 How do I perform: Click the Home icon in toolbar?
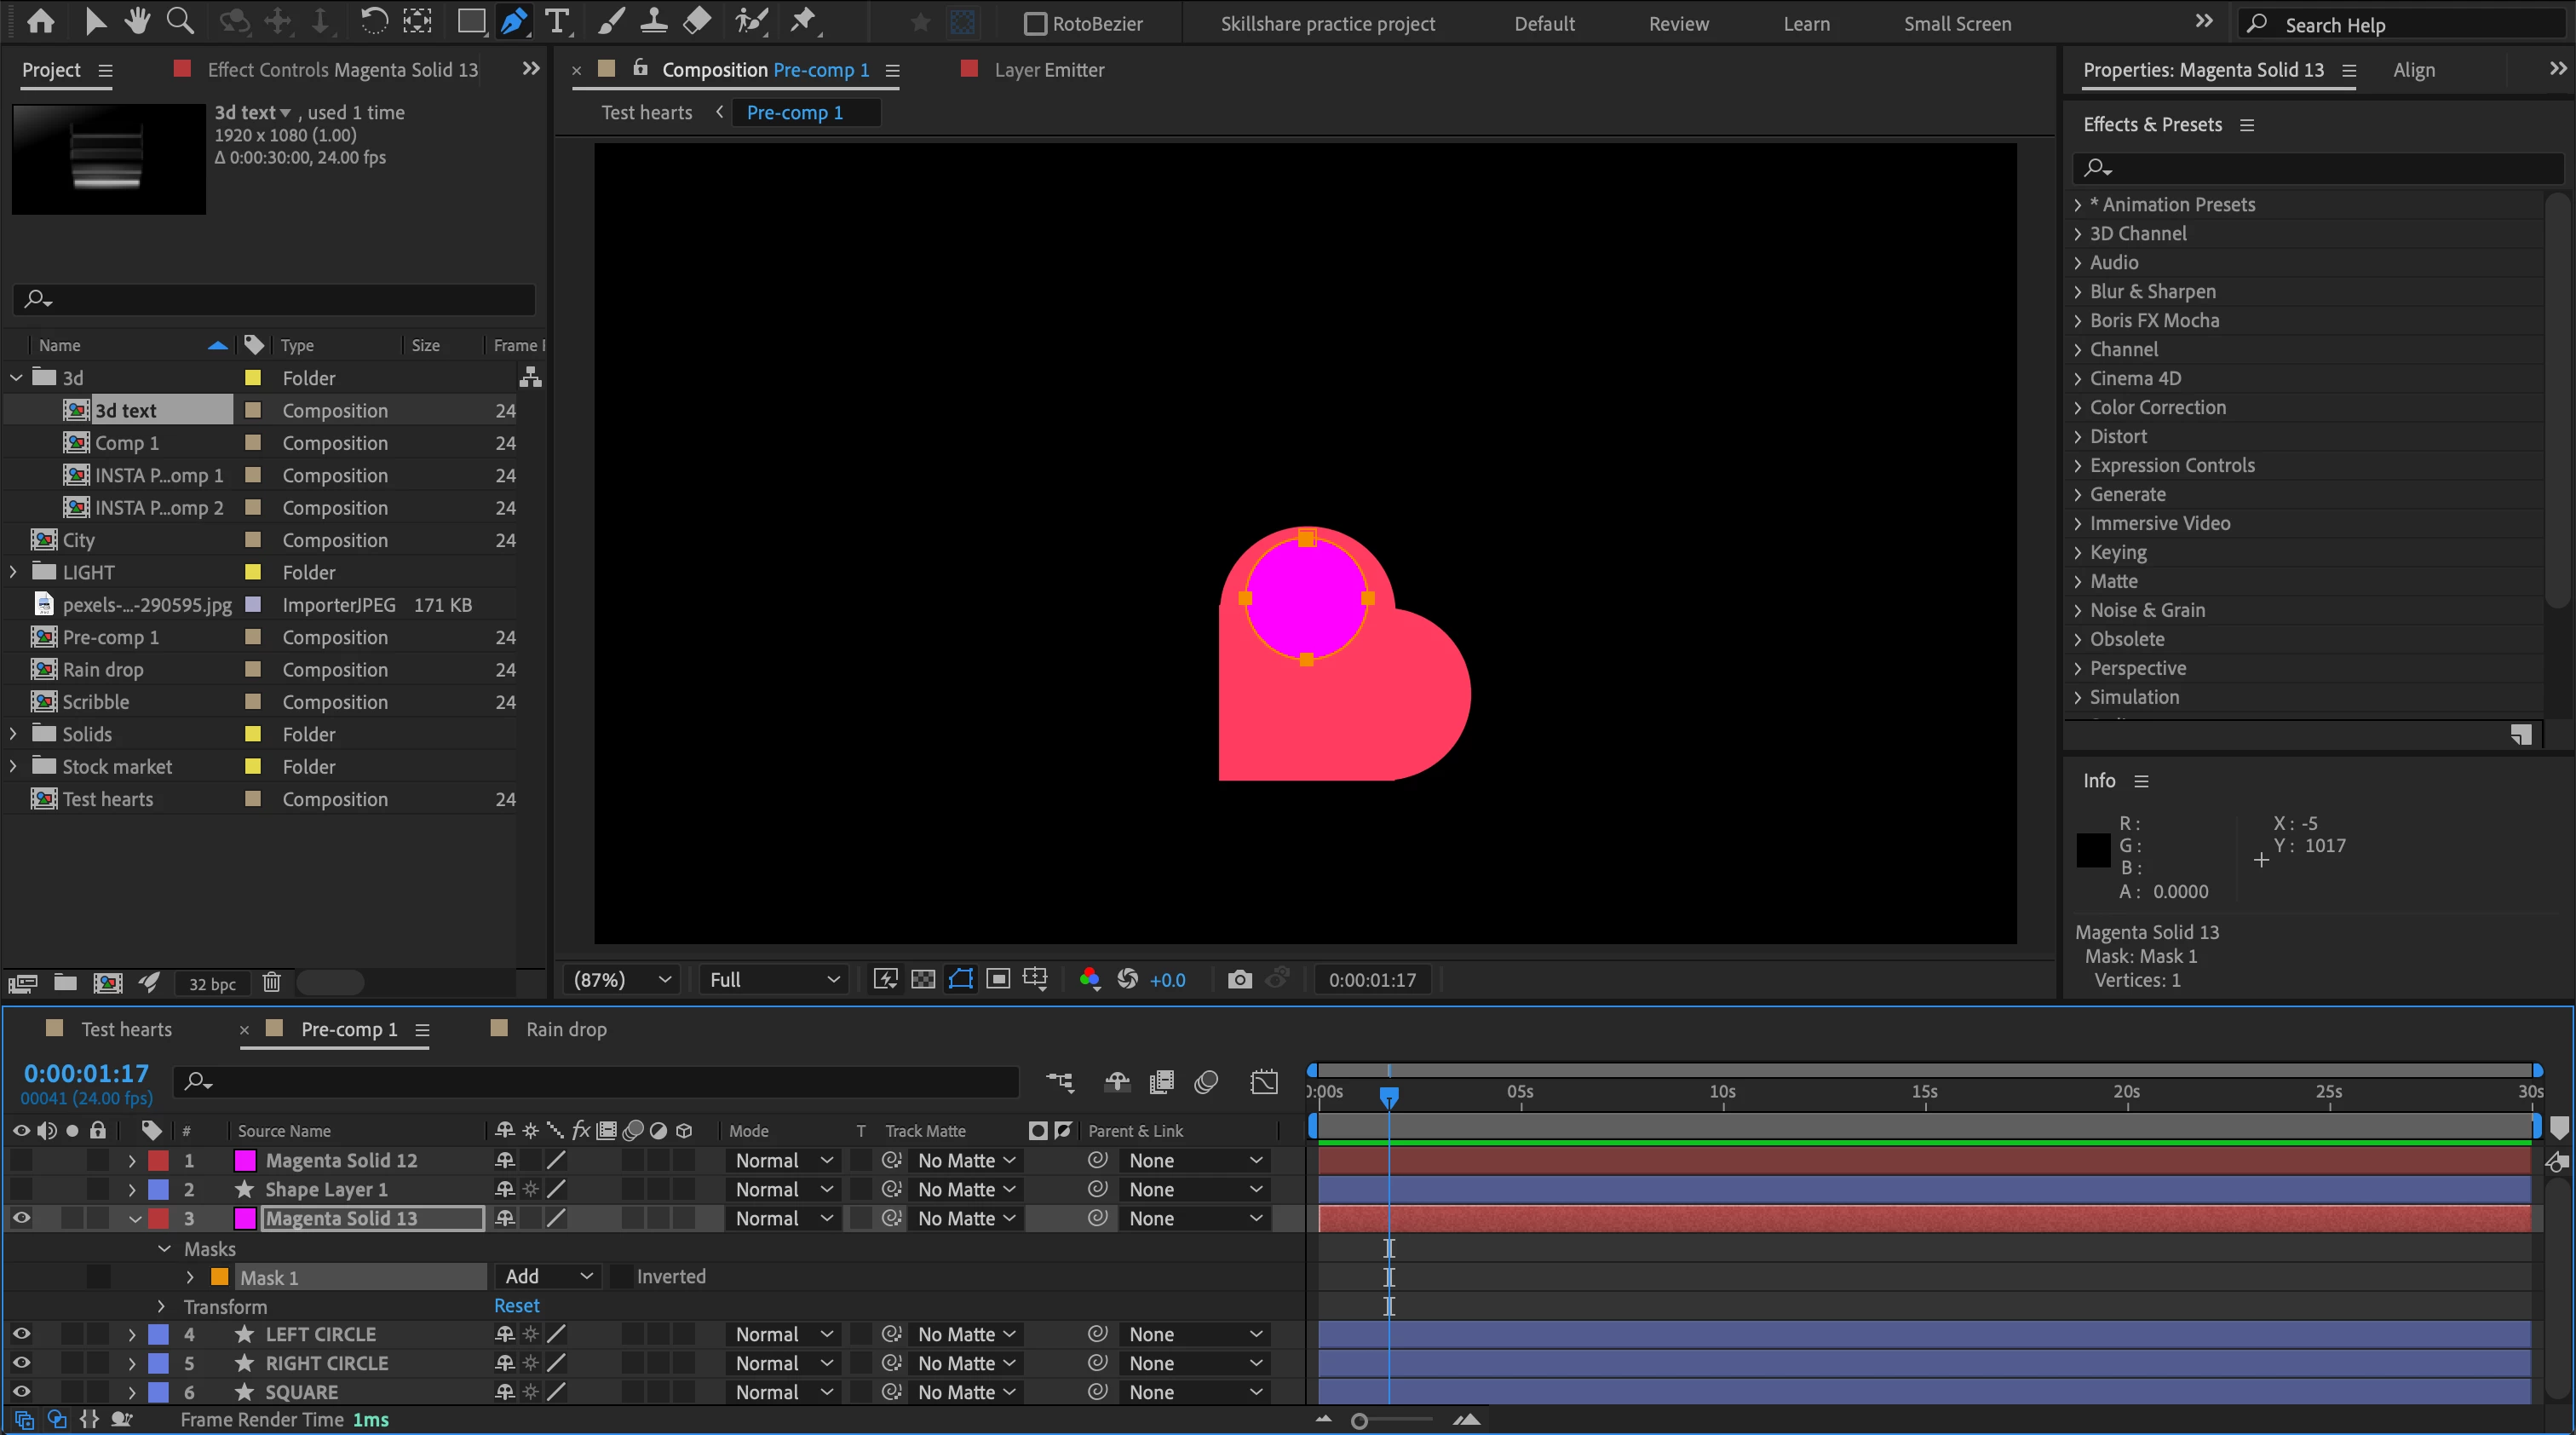41,21
